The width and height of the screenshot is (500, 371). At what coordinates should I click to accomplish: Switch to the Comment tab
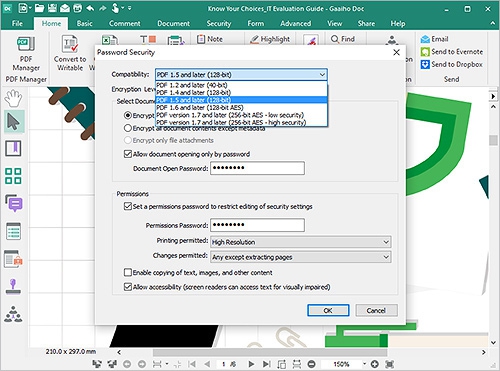(125, 23)
